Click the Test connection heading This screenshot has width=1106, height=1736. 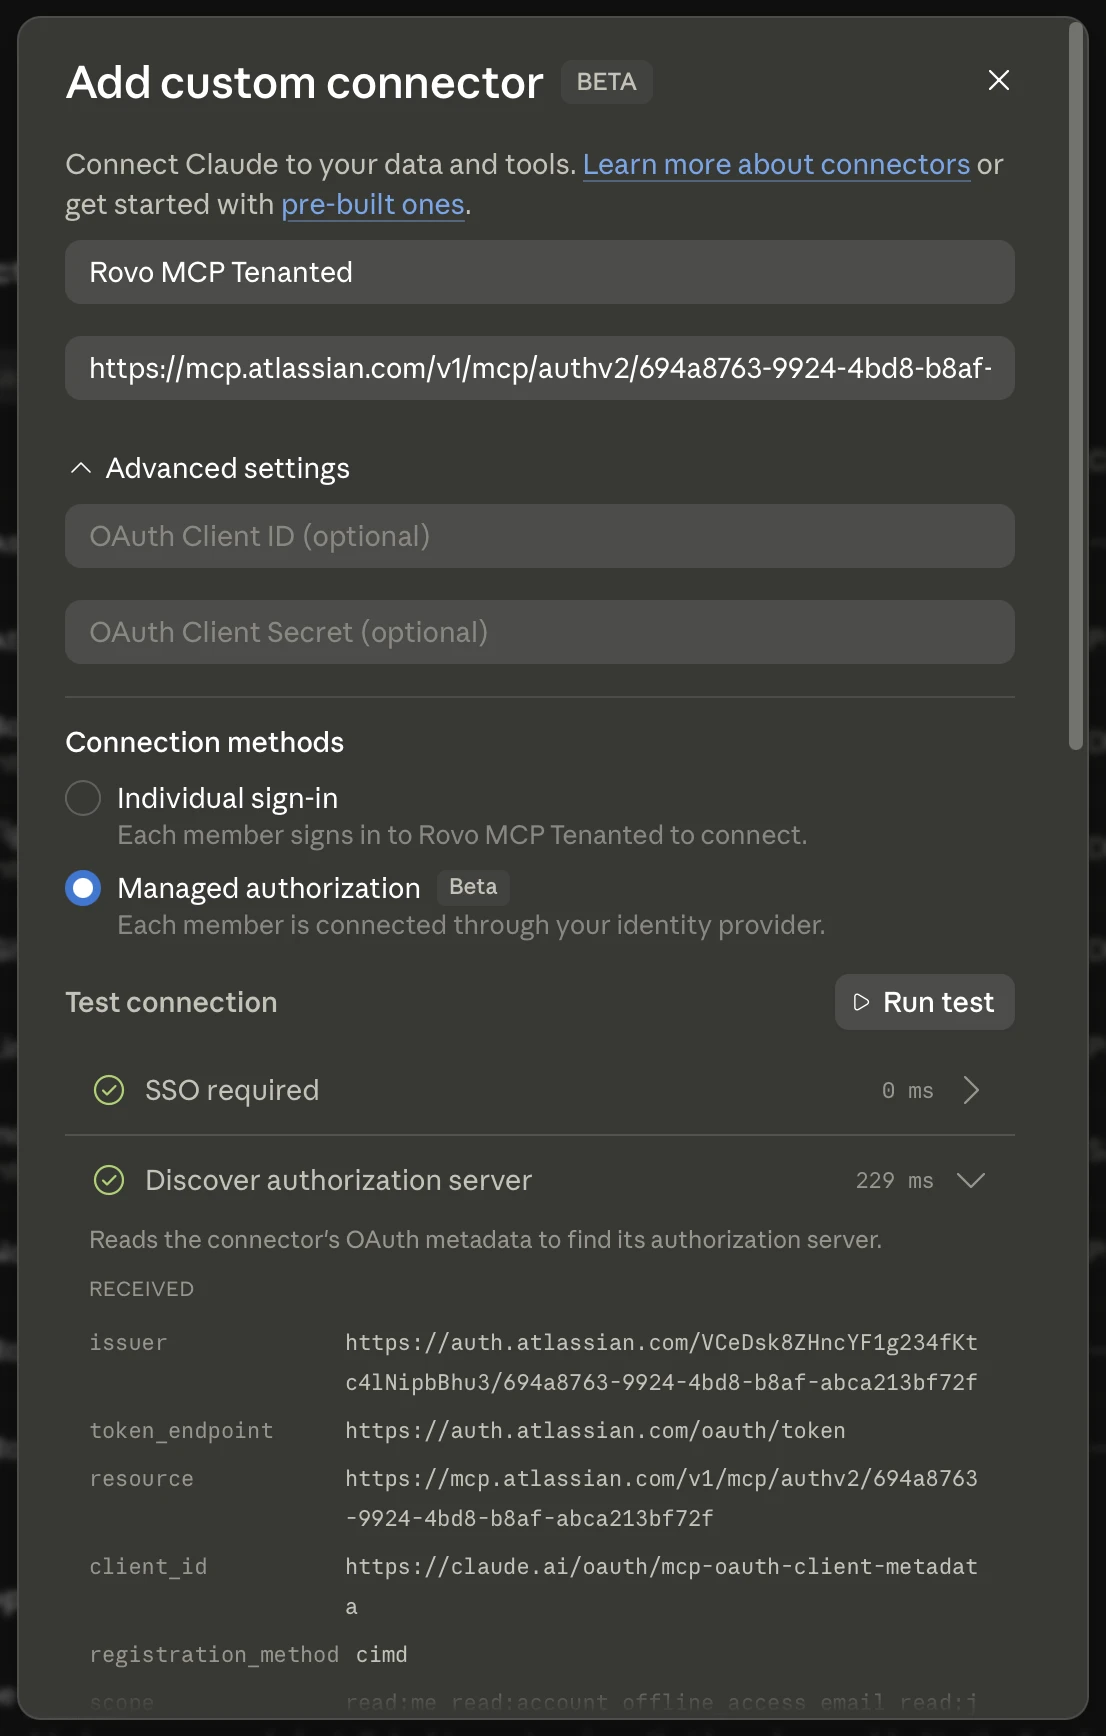point(171,1002)
